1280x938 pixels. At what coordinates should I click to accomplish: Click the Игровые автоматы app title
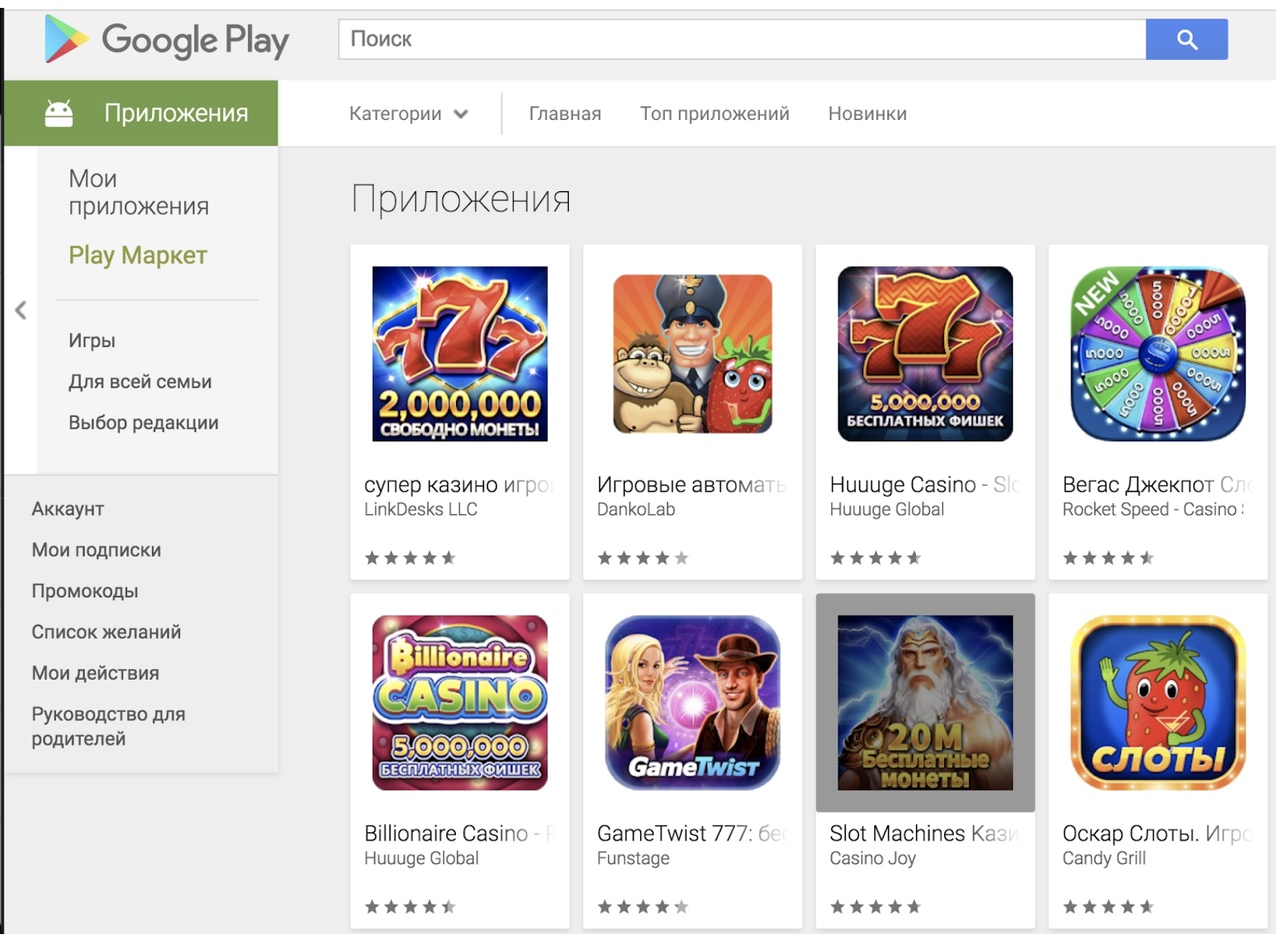[x=691, y=485]
